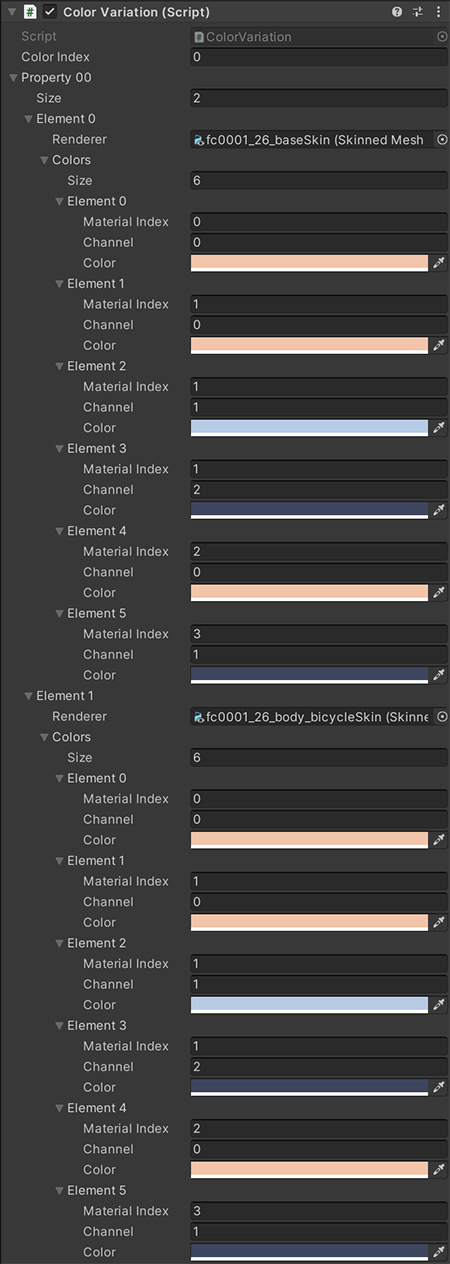The height and width of the screenshot is (1264, 450).
Task: Open the peach color swatch of baseSkin Element 0
Action: point(309,263)
